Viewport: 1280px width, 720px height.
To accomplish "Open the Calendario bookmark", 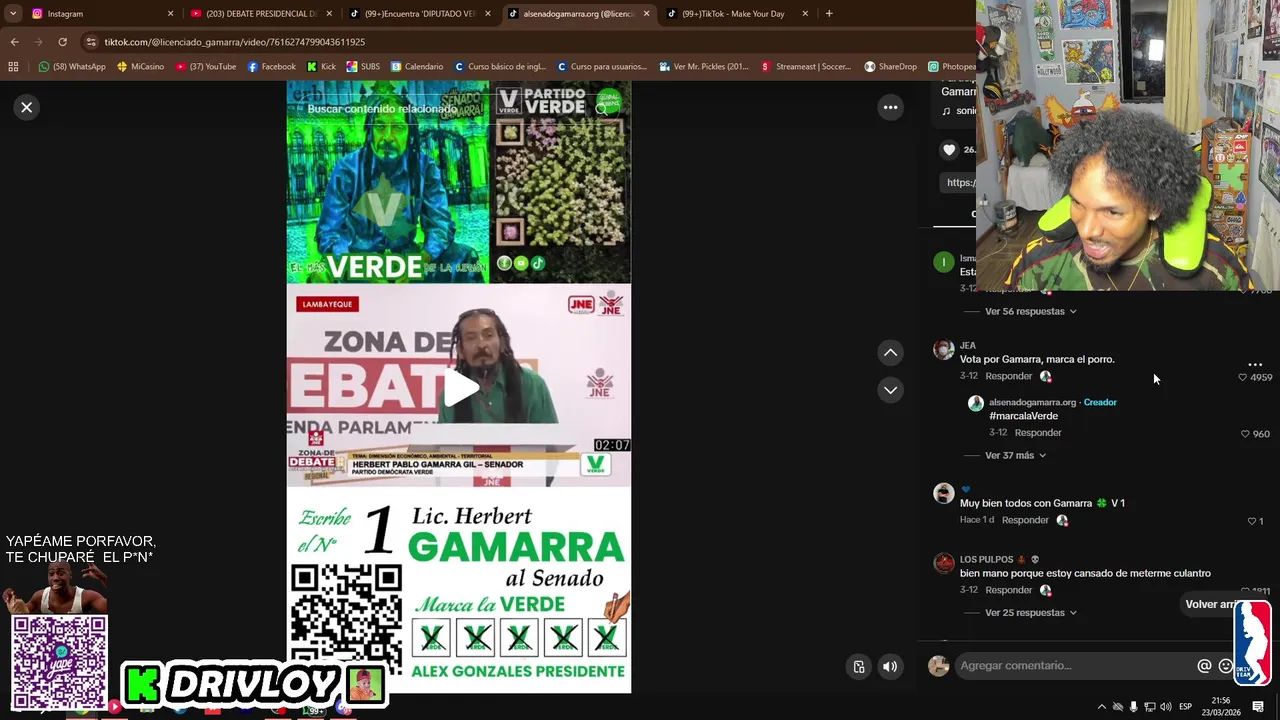I will tap(417, 67).
